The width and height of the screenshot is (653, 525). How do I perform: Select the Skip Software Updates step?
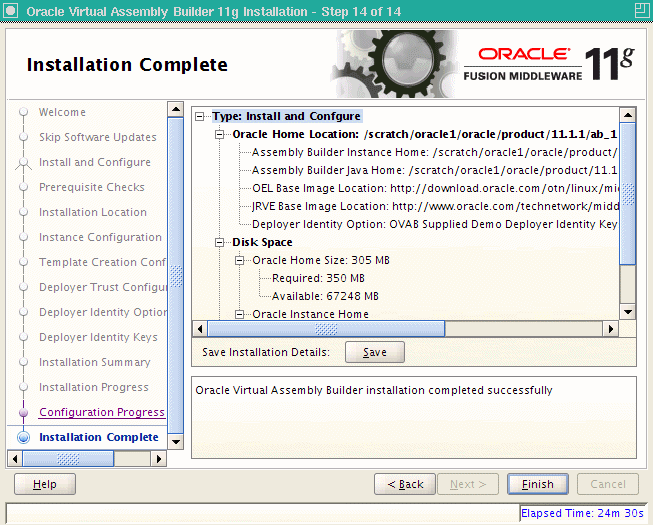(98, 137)
